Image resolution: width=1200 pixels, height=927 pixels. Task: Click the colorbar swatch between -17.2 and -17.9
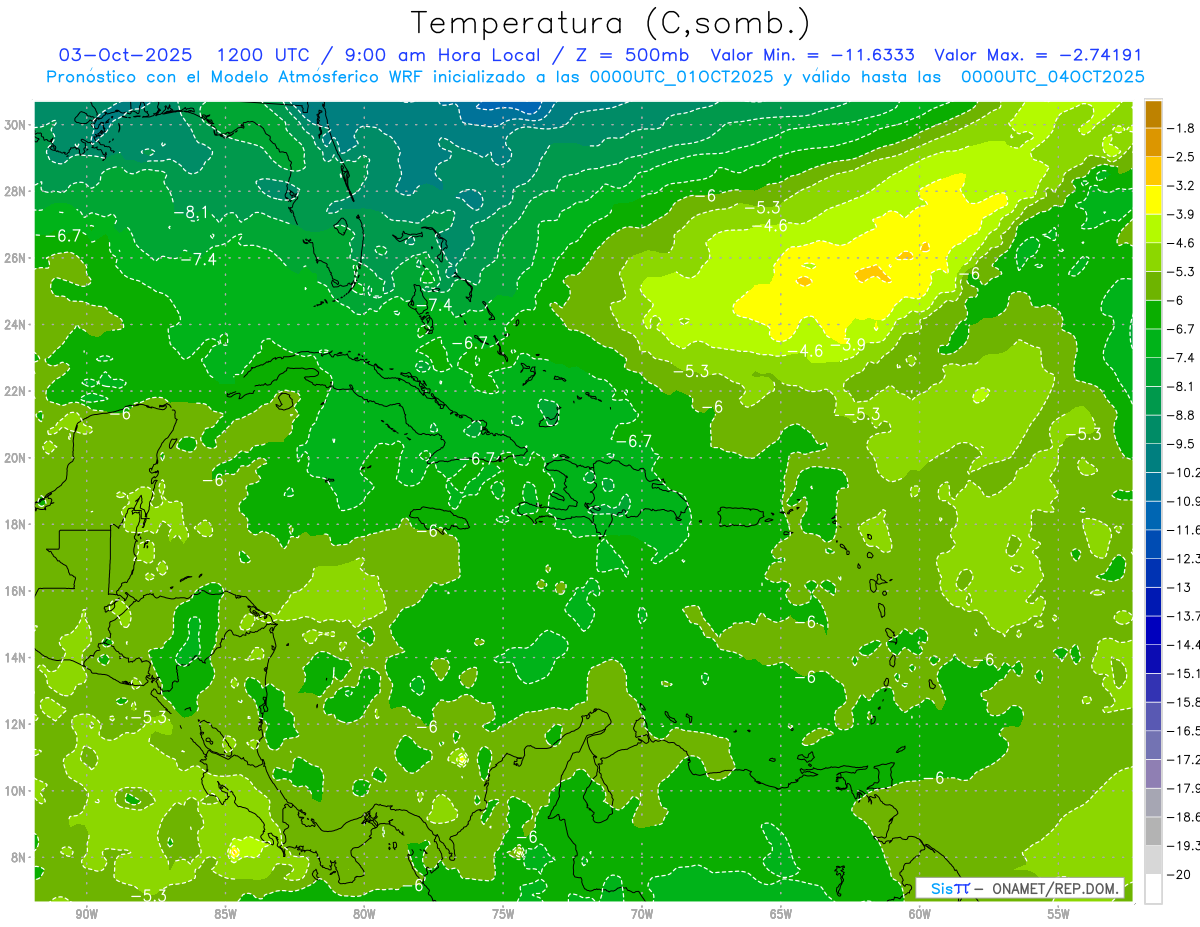point(1153,774)
